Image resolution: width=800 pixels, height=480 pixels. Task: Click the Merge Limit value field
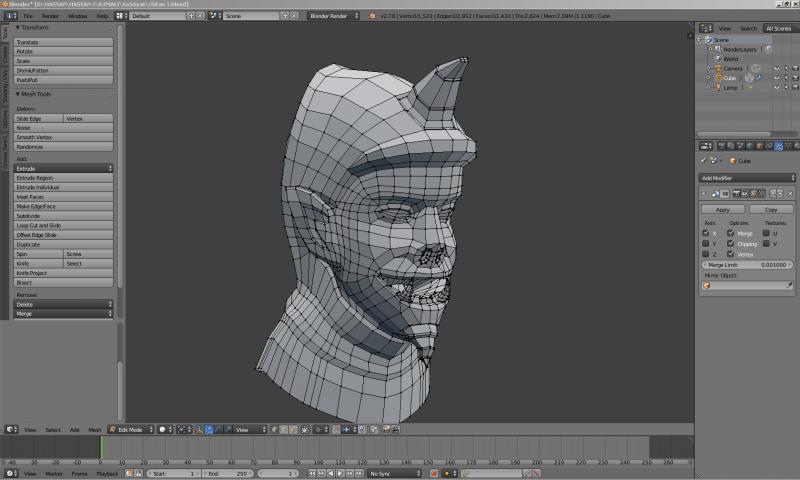pyautogui.click(x=747, y=264)
